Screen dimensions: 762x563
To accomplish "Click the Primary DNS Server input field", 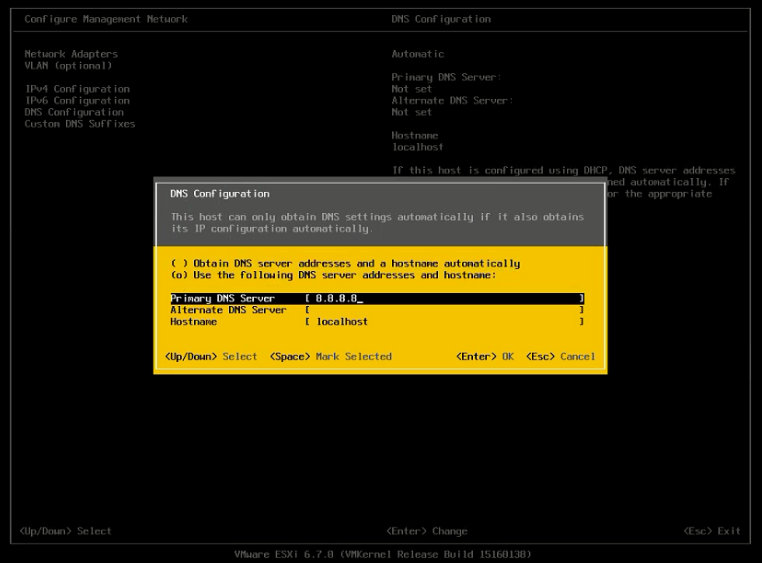I will click(445, 298).
